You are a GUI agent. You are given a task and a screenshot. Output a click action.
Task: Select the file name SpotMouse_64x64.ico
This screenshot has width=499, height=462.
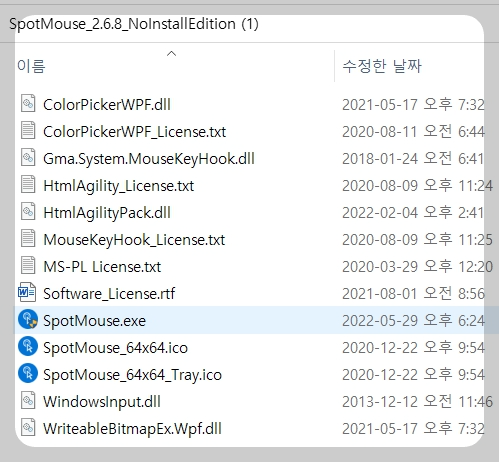coord(116,348)
